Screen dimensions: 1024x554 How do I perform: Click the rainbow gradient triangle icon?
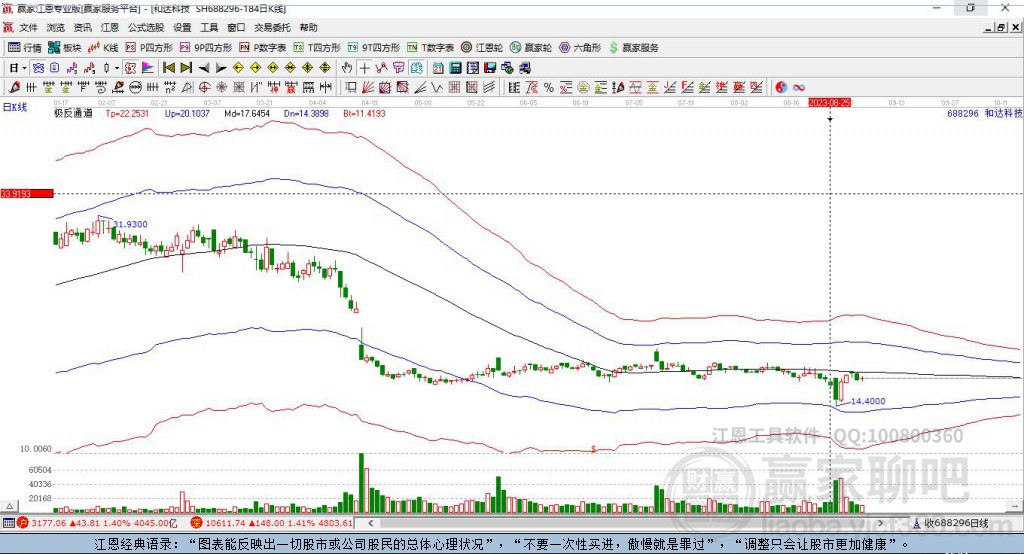pos(148,68)
